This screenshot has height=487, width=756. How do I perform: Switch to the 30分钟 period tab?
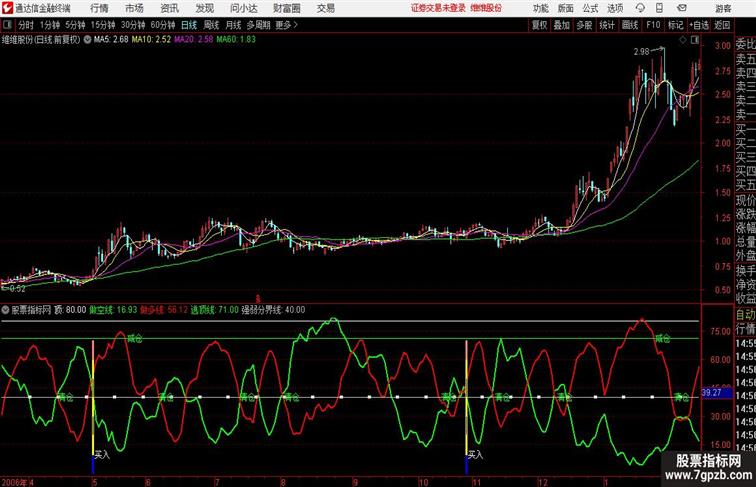coord(133,25)
